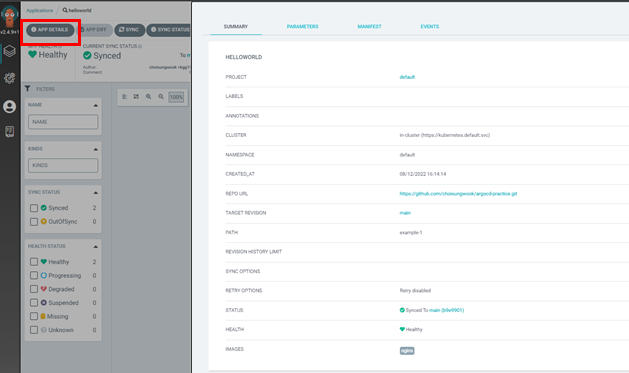Screen dimensions: 629x373
Task: Check the Healthy filter checkbox
Action: tap(34, 262)
